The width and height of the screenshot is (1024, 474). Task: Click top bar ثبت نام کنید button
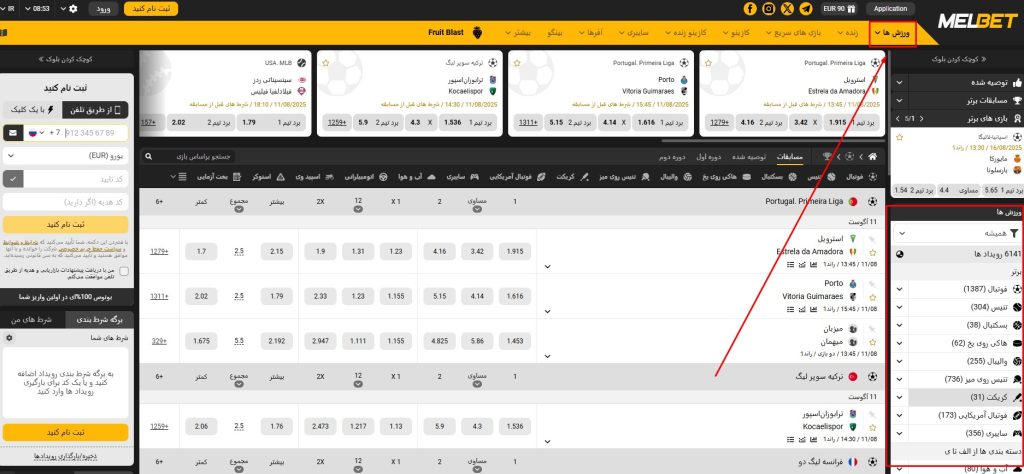pyautogui.click(x=151, y=9)
